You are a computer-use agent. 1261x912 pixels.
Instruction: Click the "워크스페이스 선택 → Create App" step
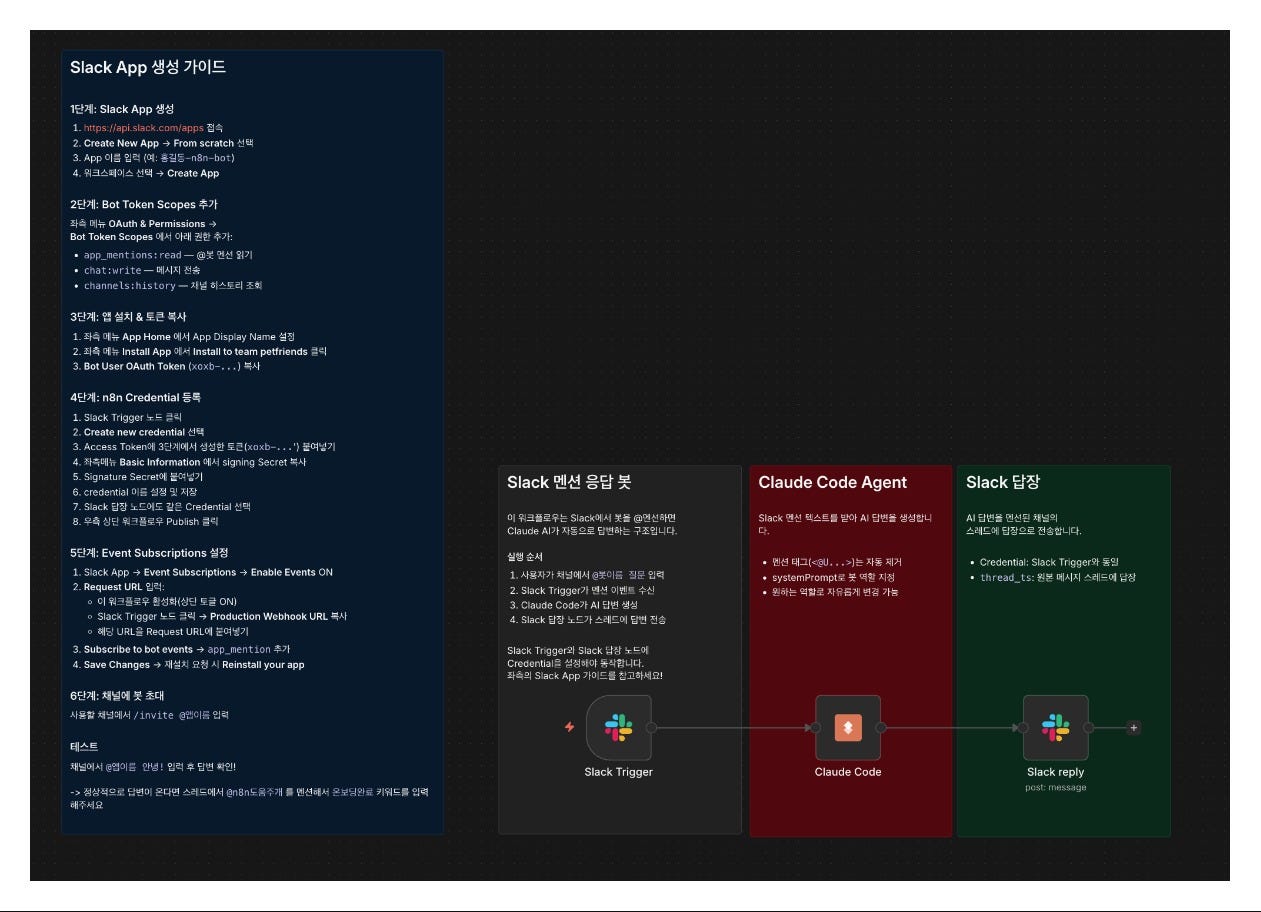click(x=151, y=173)
